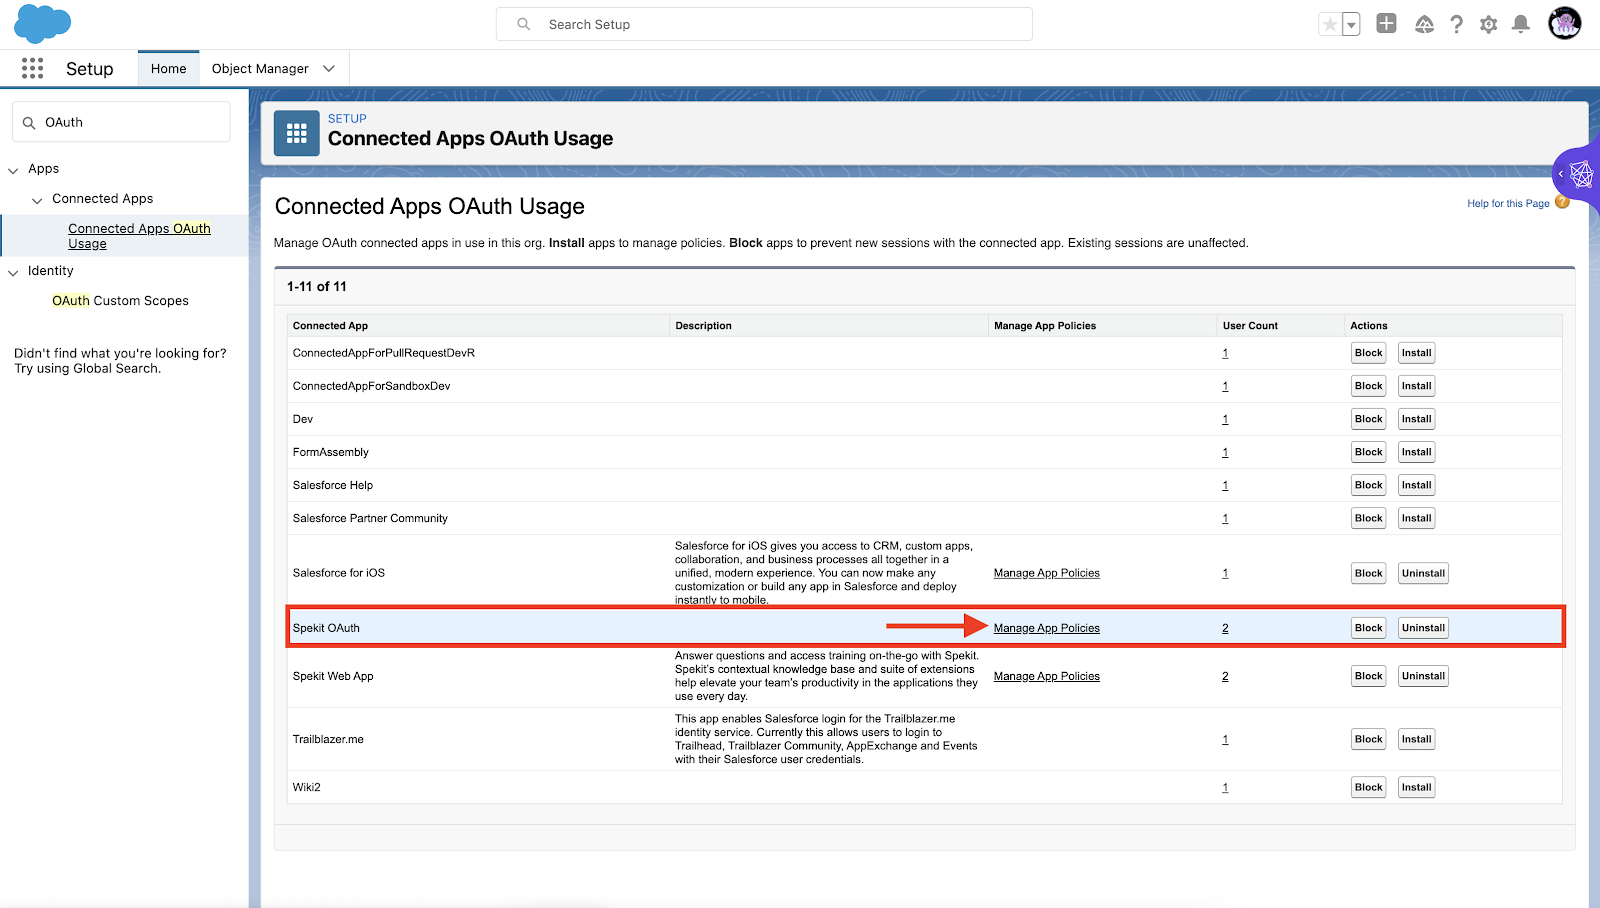Click the Spekit OAuth row name
The width and height of the screenshot is (1600, 908).
point(326,628)
